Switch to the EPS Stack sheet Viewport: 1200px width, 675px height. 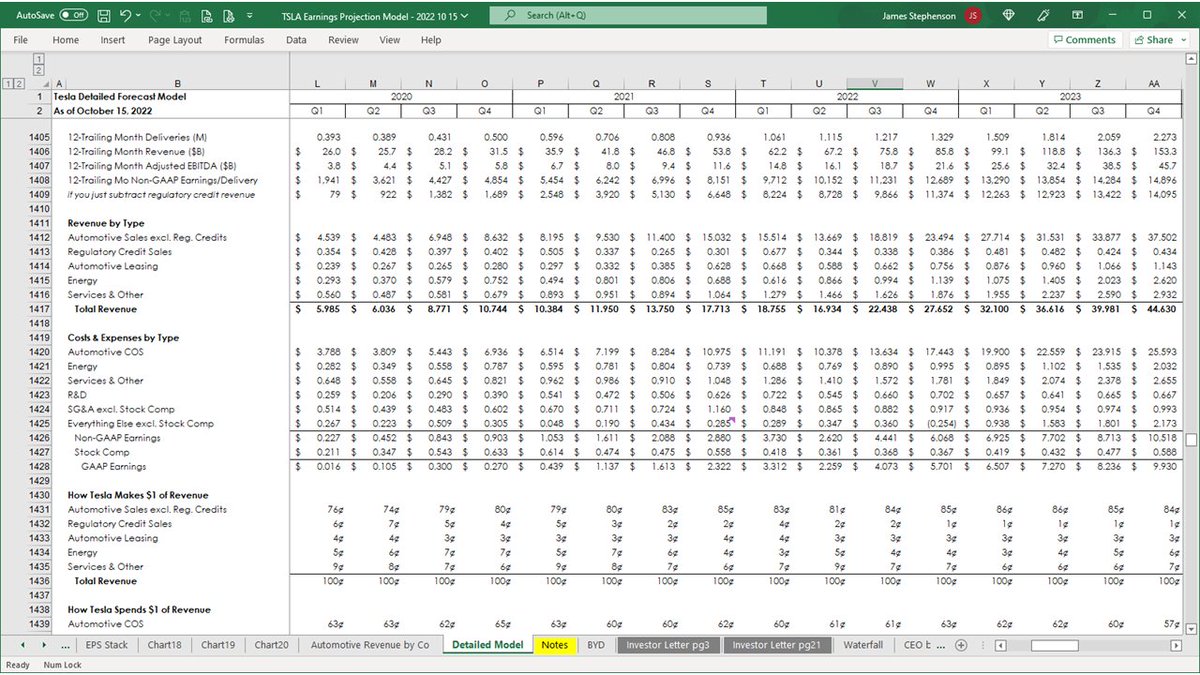coord(107,645)
